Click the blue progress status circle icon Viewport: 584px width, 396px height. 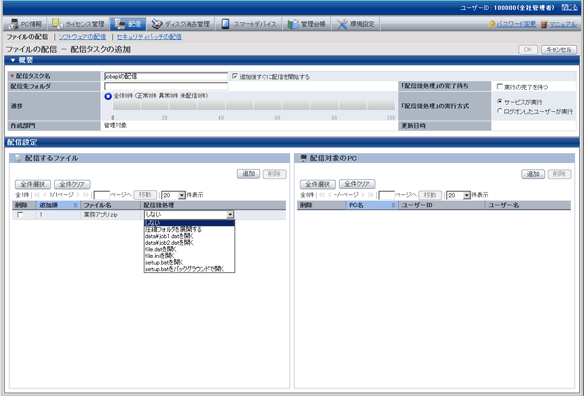(x=108, y=96)
